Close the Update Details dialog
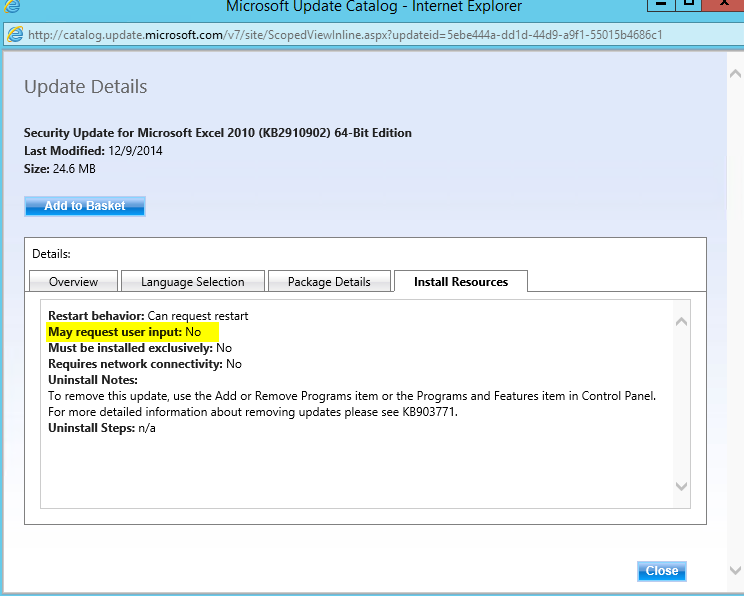This screenshot has height=596, width=744. (661, 571)
